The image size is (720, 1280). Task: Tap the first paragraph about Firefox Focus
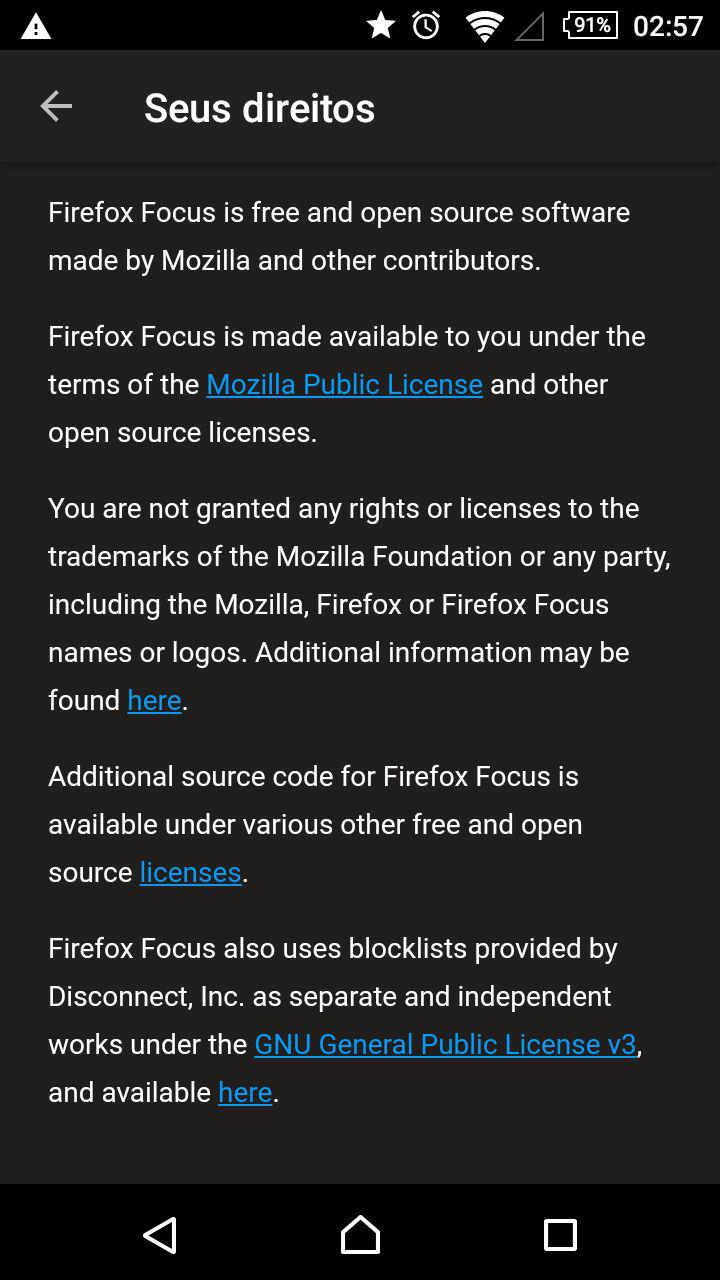click(339, 237)
